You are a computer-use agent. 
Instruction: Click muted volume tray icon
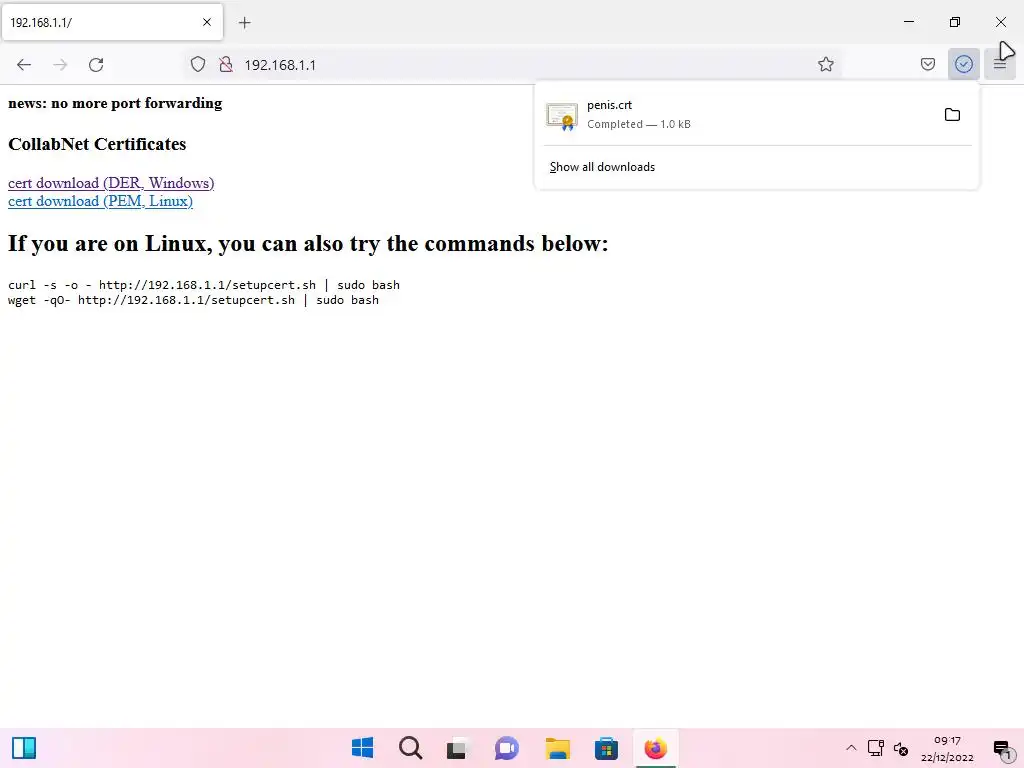click(x=901, y=749)
